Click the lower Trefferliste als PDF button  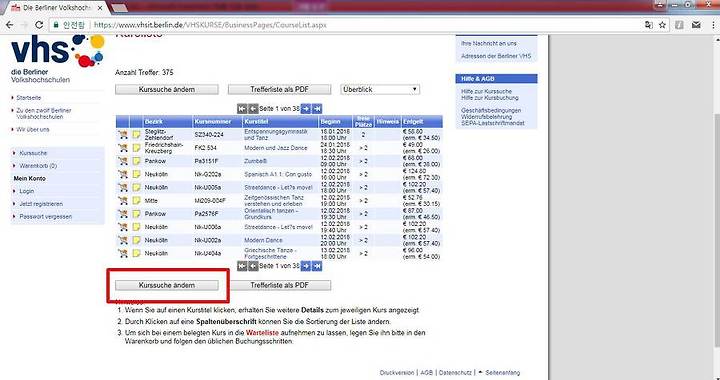(x=279, y=285)
